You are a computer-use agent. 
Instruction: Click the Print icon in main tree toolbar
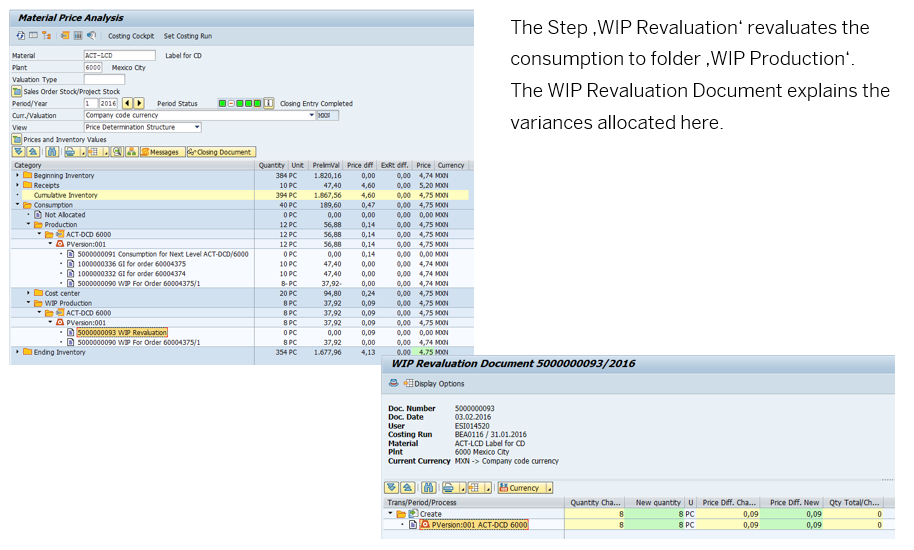pos(71,152)
